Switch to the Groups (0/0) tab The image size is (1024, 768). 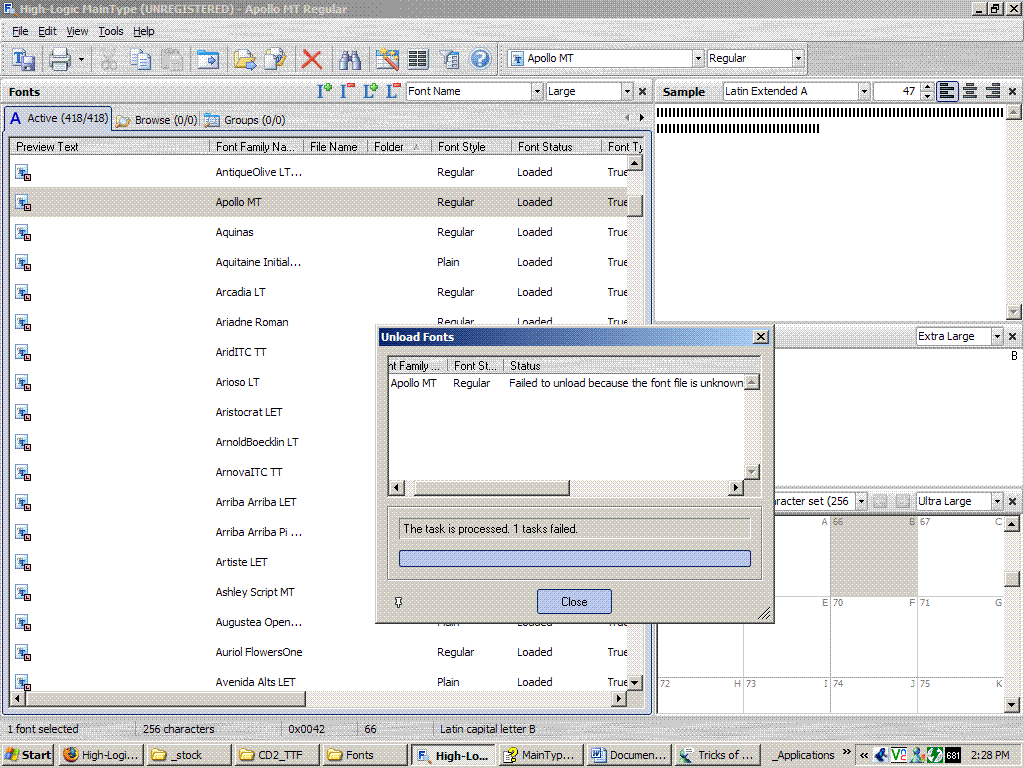point(245,120)
